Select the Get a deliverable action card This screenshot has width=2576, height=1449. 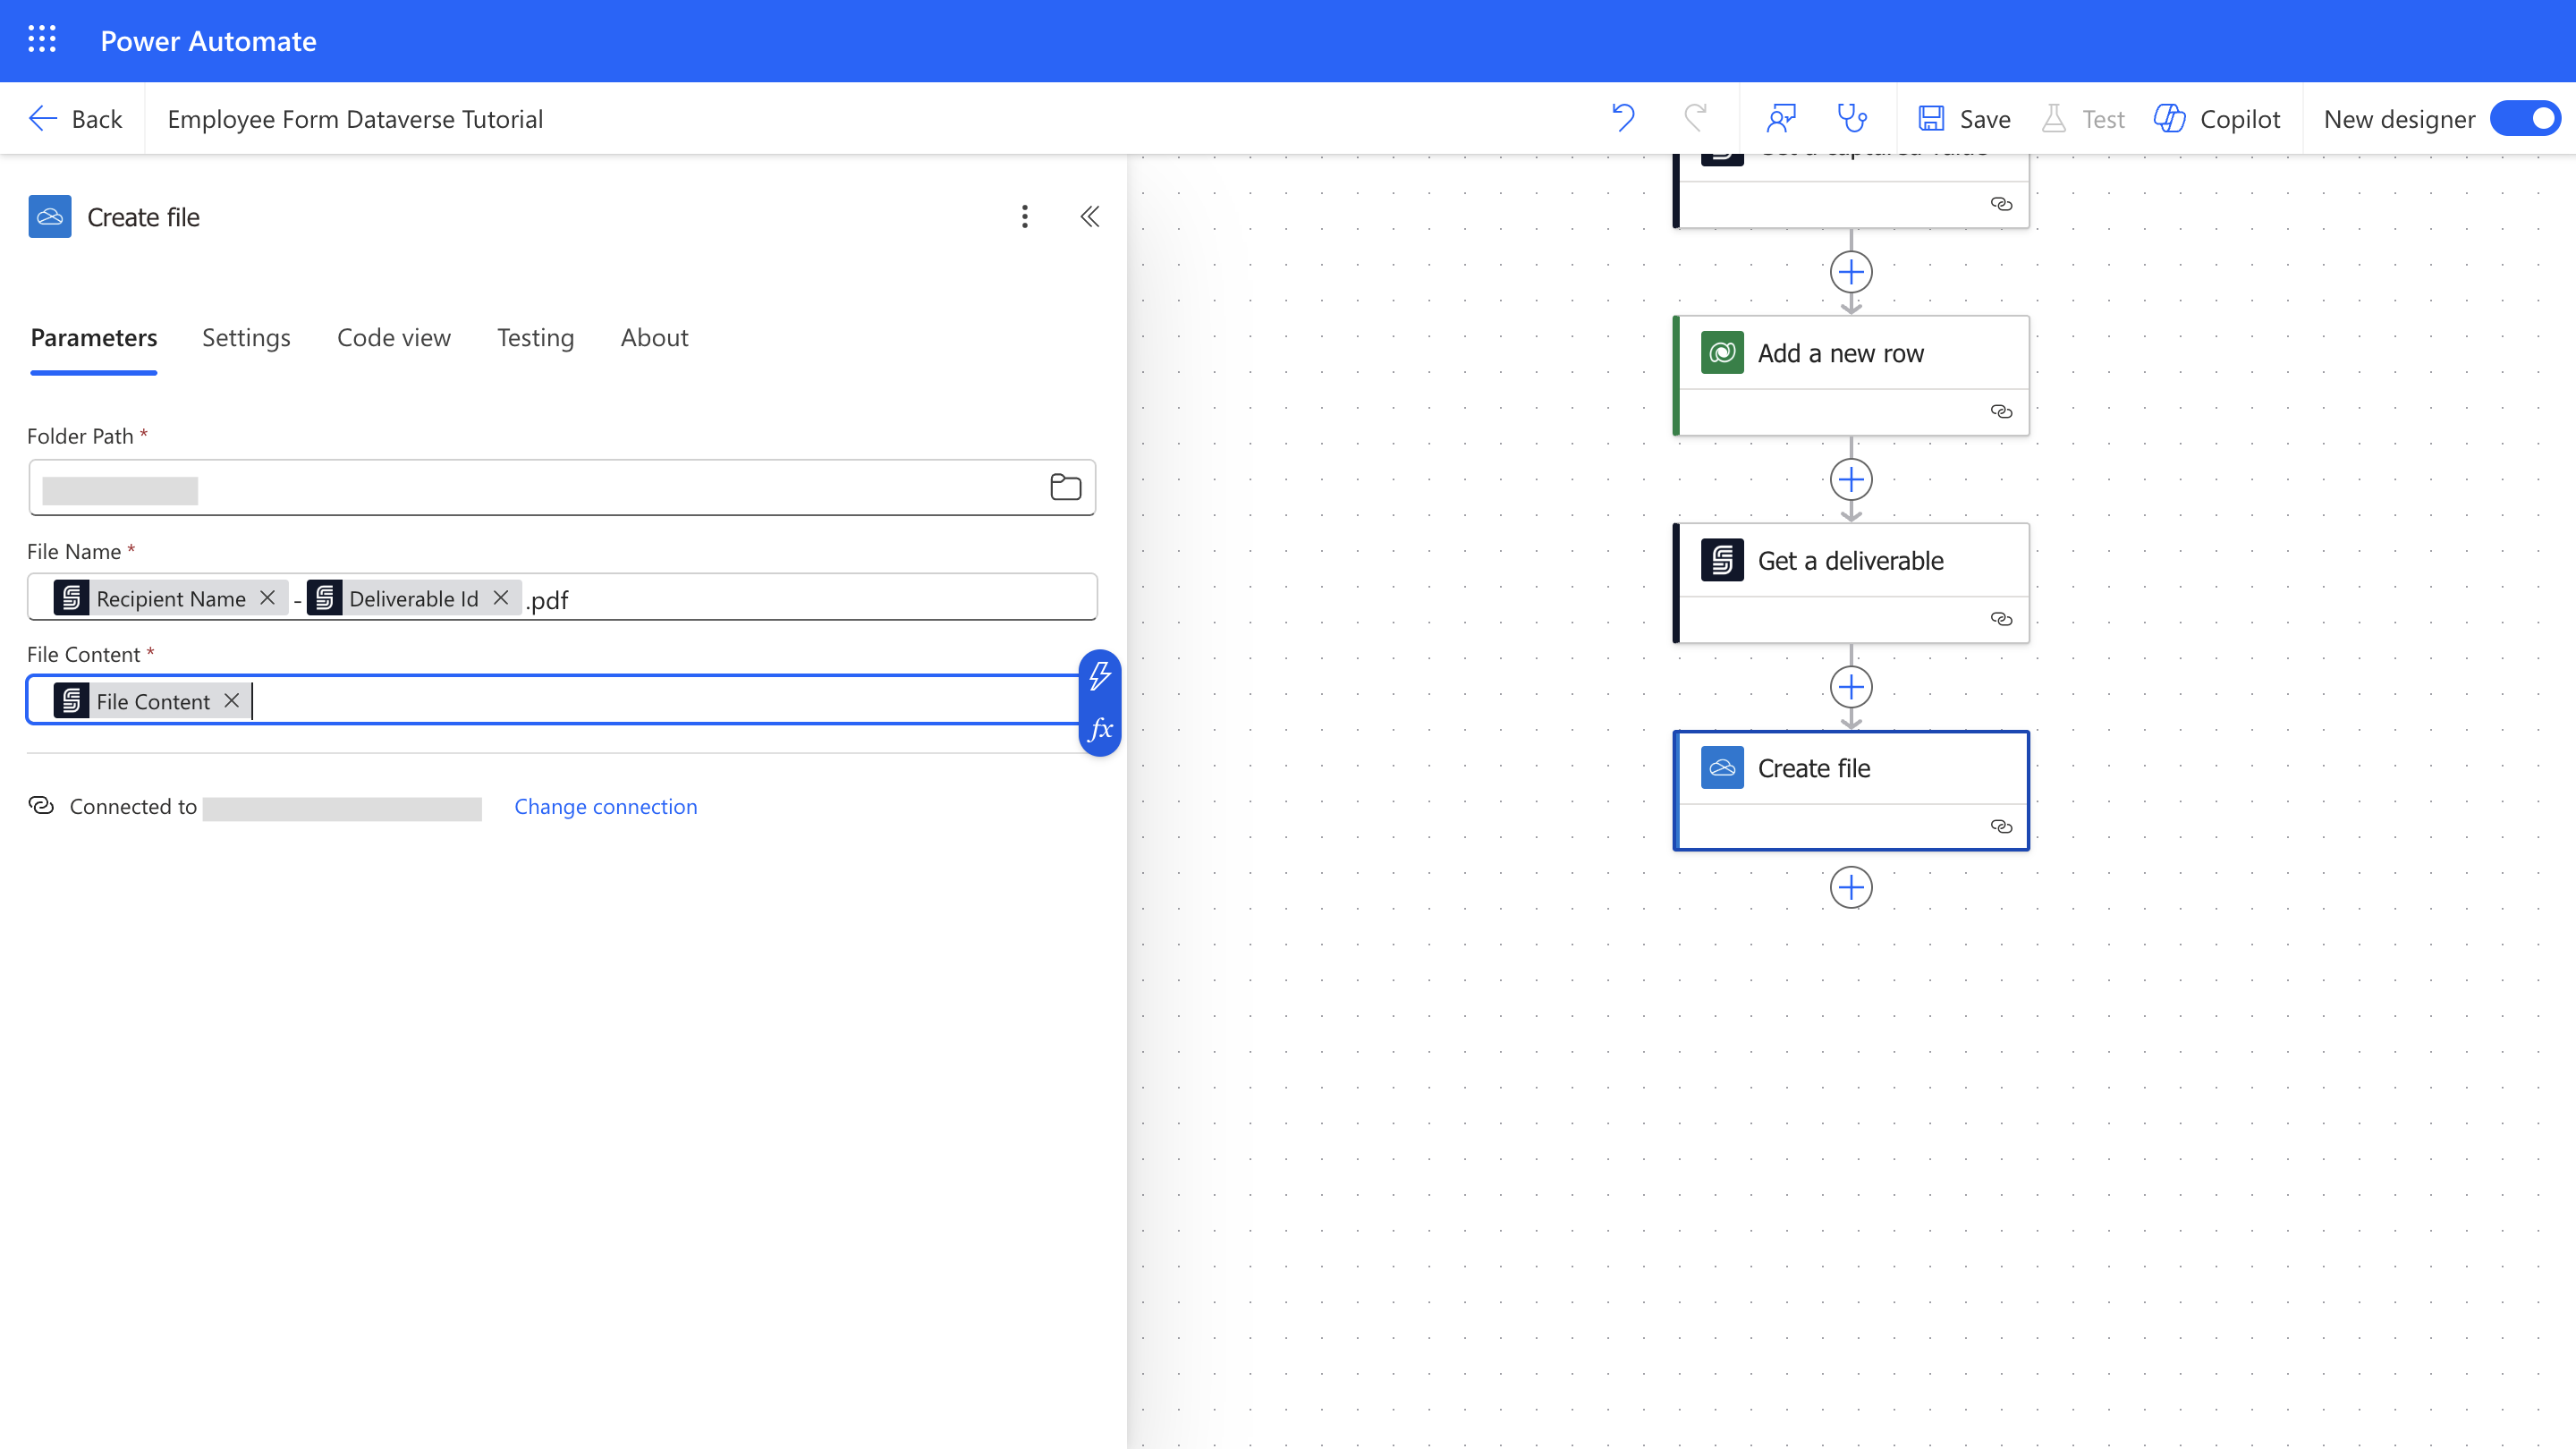pos(1850,561)
